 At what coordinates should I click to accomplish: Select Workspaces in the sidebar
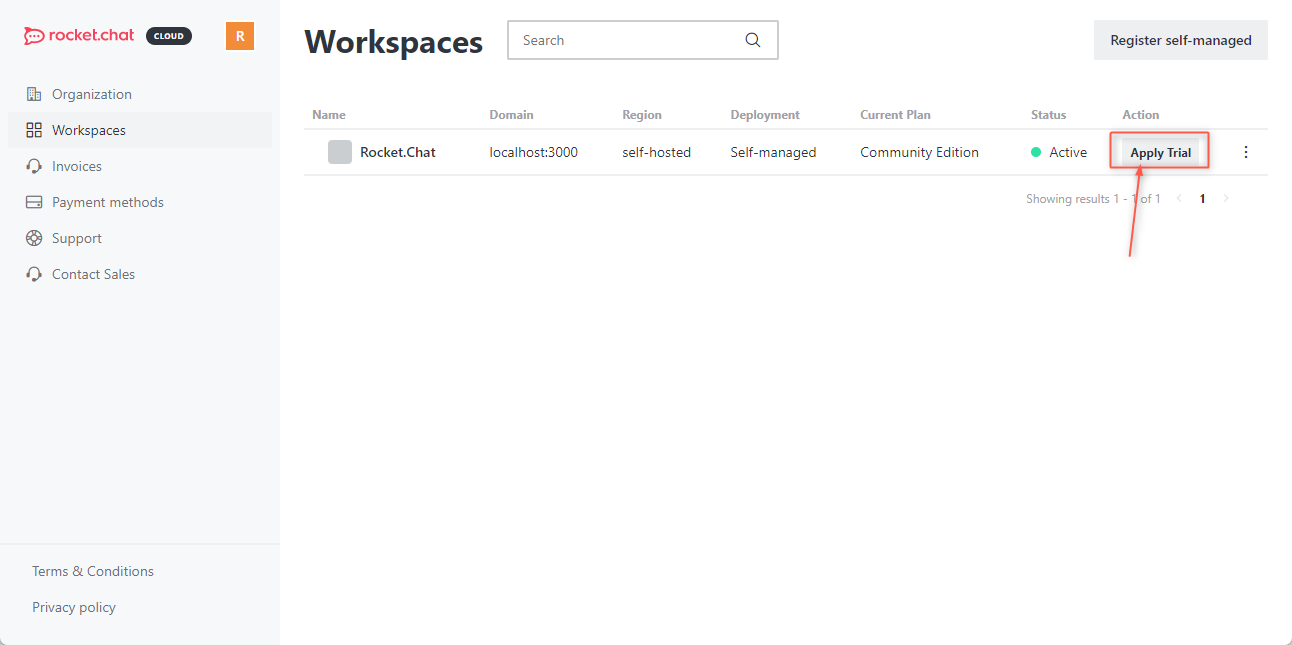coord(140,130)
